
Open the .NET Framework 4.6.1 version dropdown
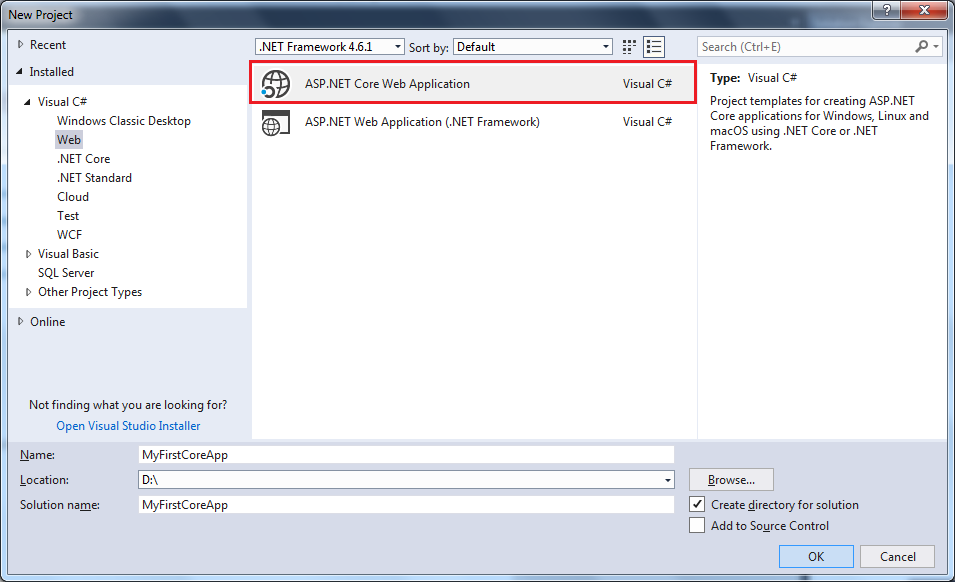[x=330, y=47]
